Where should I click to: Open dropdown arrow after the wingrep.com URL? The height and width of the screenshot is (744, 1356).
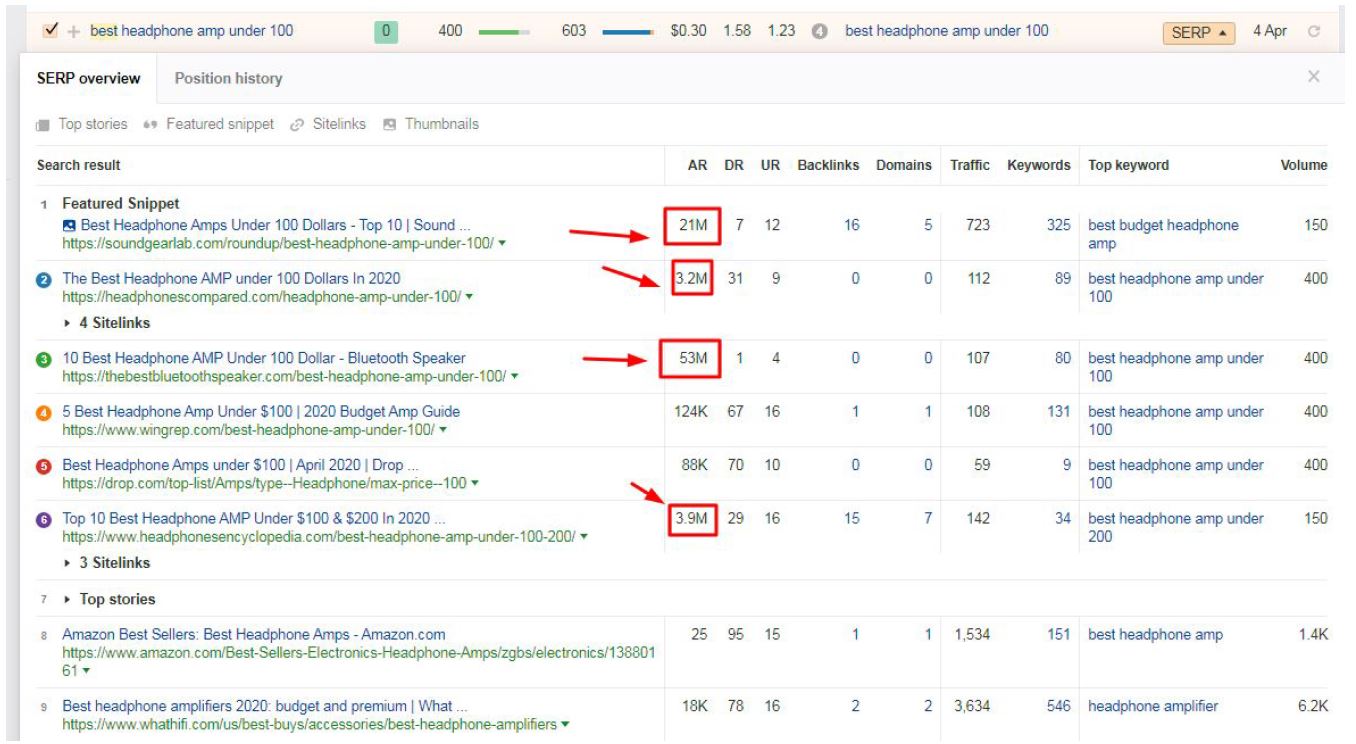coord(443,430)
